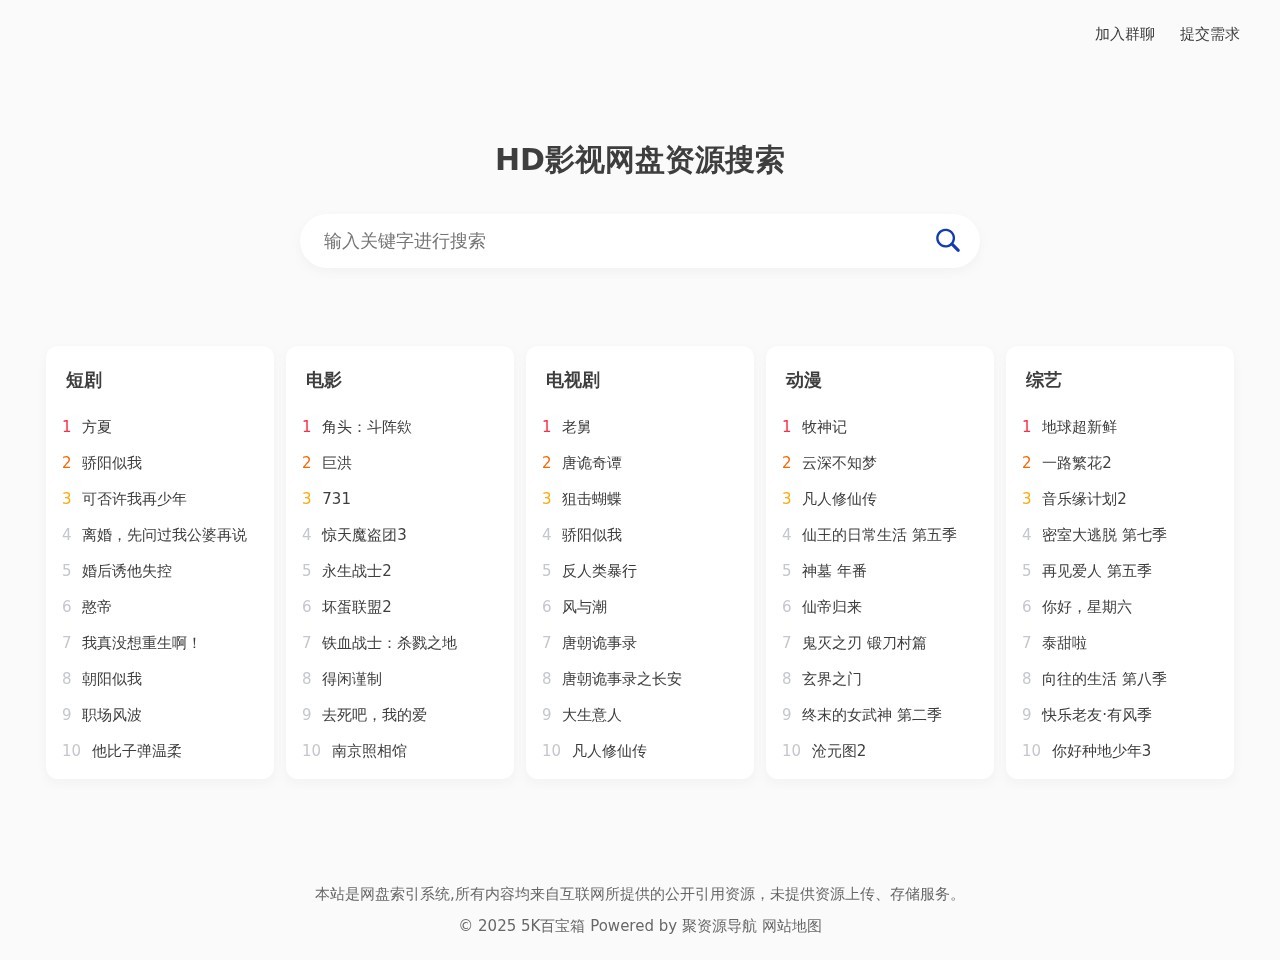
Task: Select the 综艺 category heading
Action: point(1043,380)
